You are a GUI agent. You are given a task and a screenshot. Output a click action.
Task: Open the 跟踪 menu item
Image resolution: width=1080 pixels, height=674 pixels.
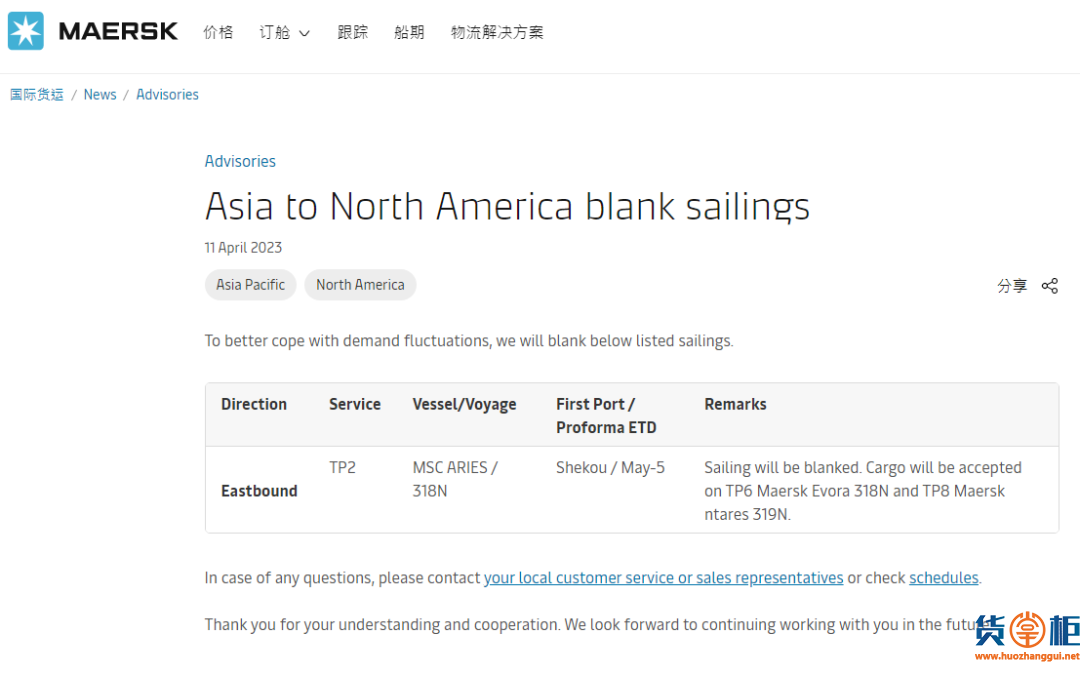[352, 32]
